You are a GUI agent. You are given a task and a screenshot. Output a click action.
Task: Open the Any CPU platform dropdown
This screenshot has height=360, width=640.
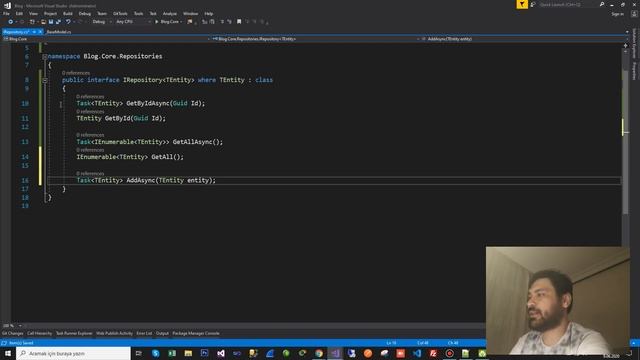pyautogui.click(x=133, y=22)
